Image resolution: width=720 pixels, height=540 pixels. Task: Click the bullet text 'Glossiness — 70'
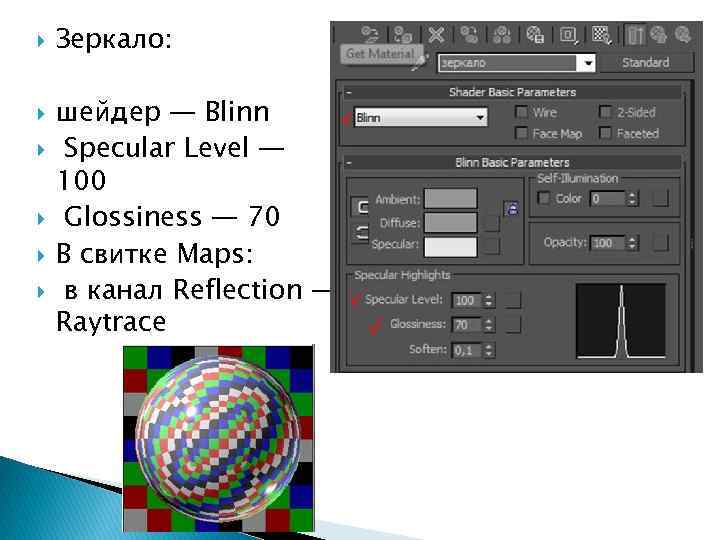click(x=172, y=217)
